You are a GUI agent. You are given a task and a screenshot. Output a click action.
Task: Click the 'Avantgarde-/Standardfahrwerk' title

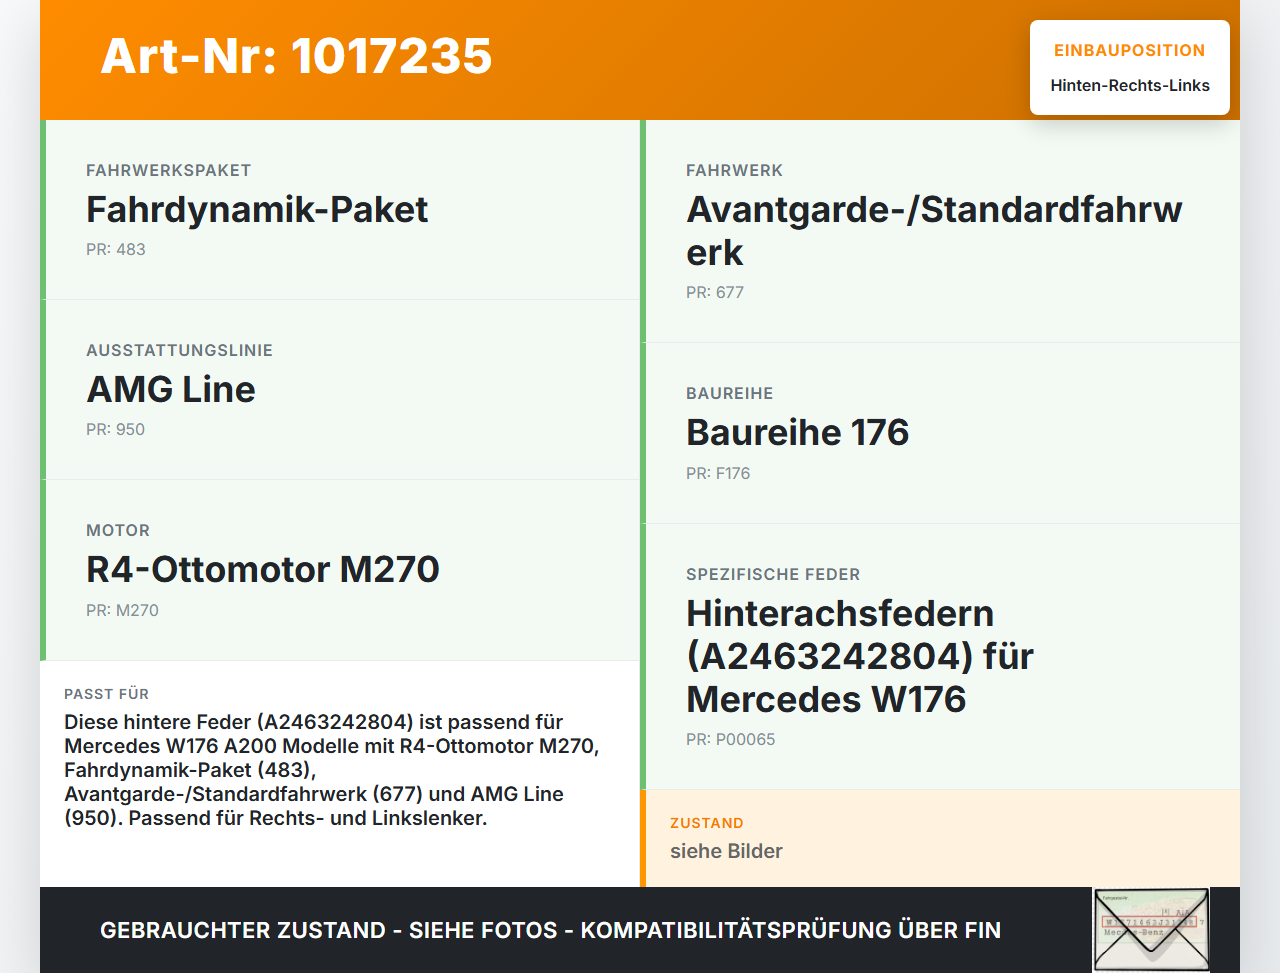pos(934,231)
